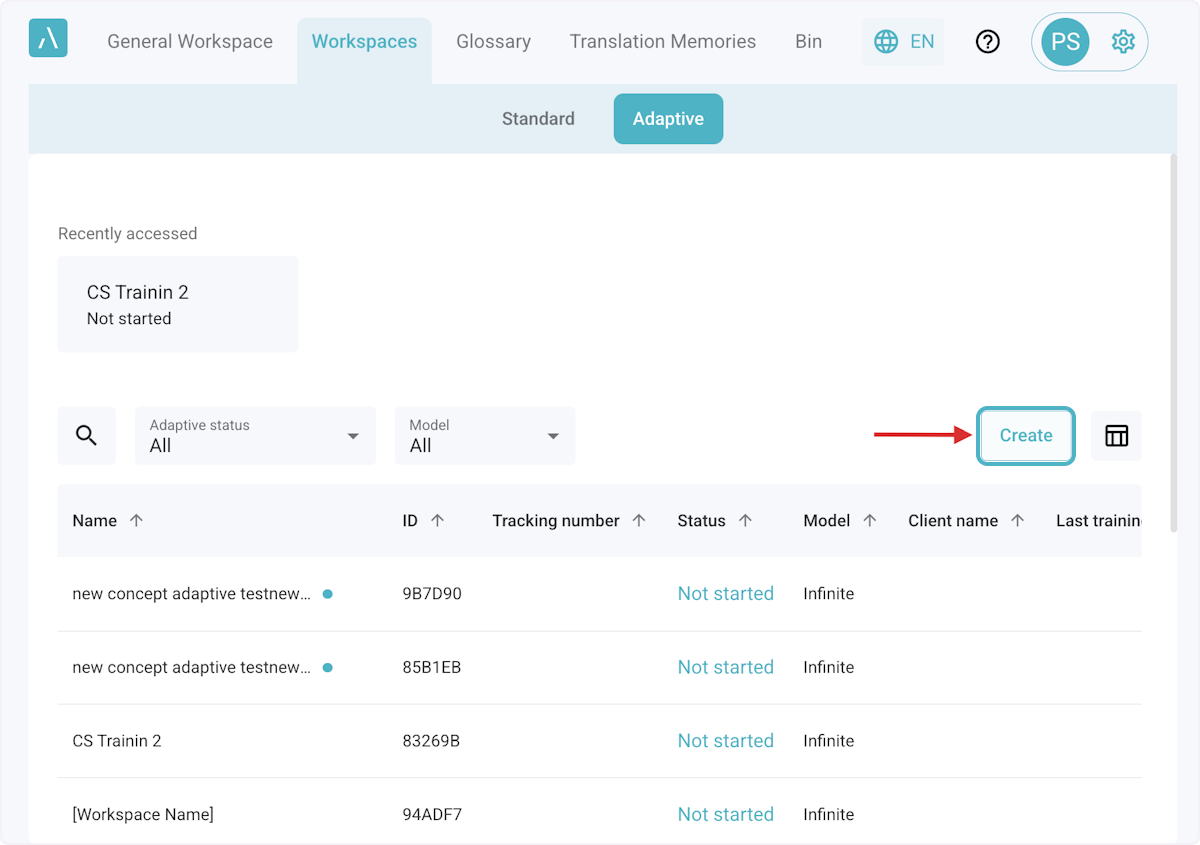The height and width of the screenshot is (845, 1200).
Task: Open the recently accessed CS Trainin 2 card
Action: click(x=178, y=304)
